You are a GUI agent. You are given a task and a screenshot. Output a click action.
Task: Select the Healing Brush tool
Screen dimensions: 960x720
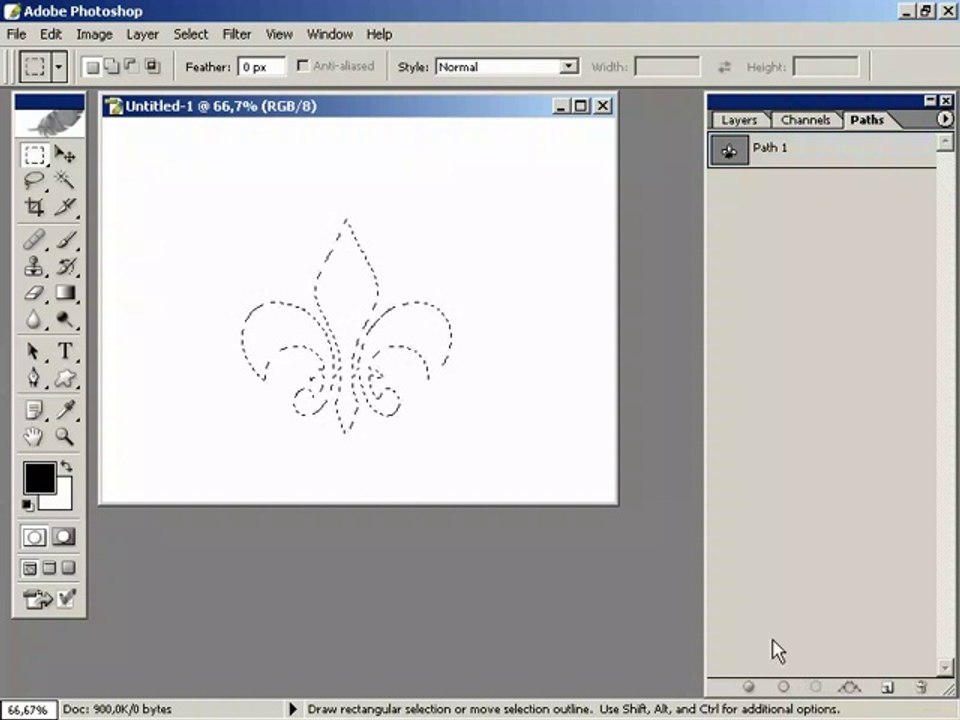click(34, 239)
